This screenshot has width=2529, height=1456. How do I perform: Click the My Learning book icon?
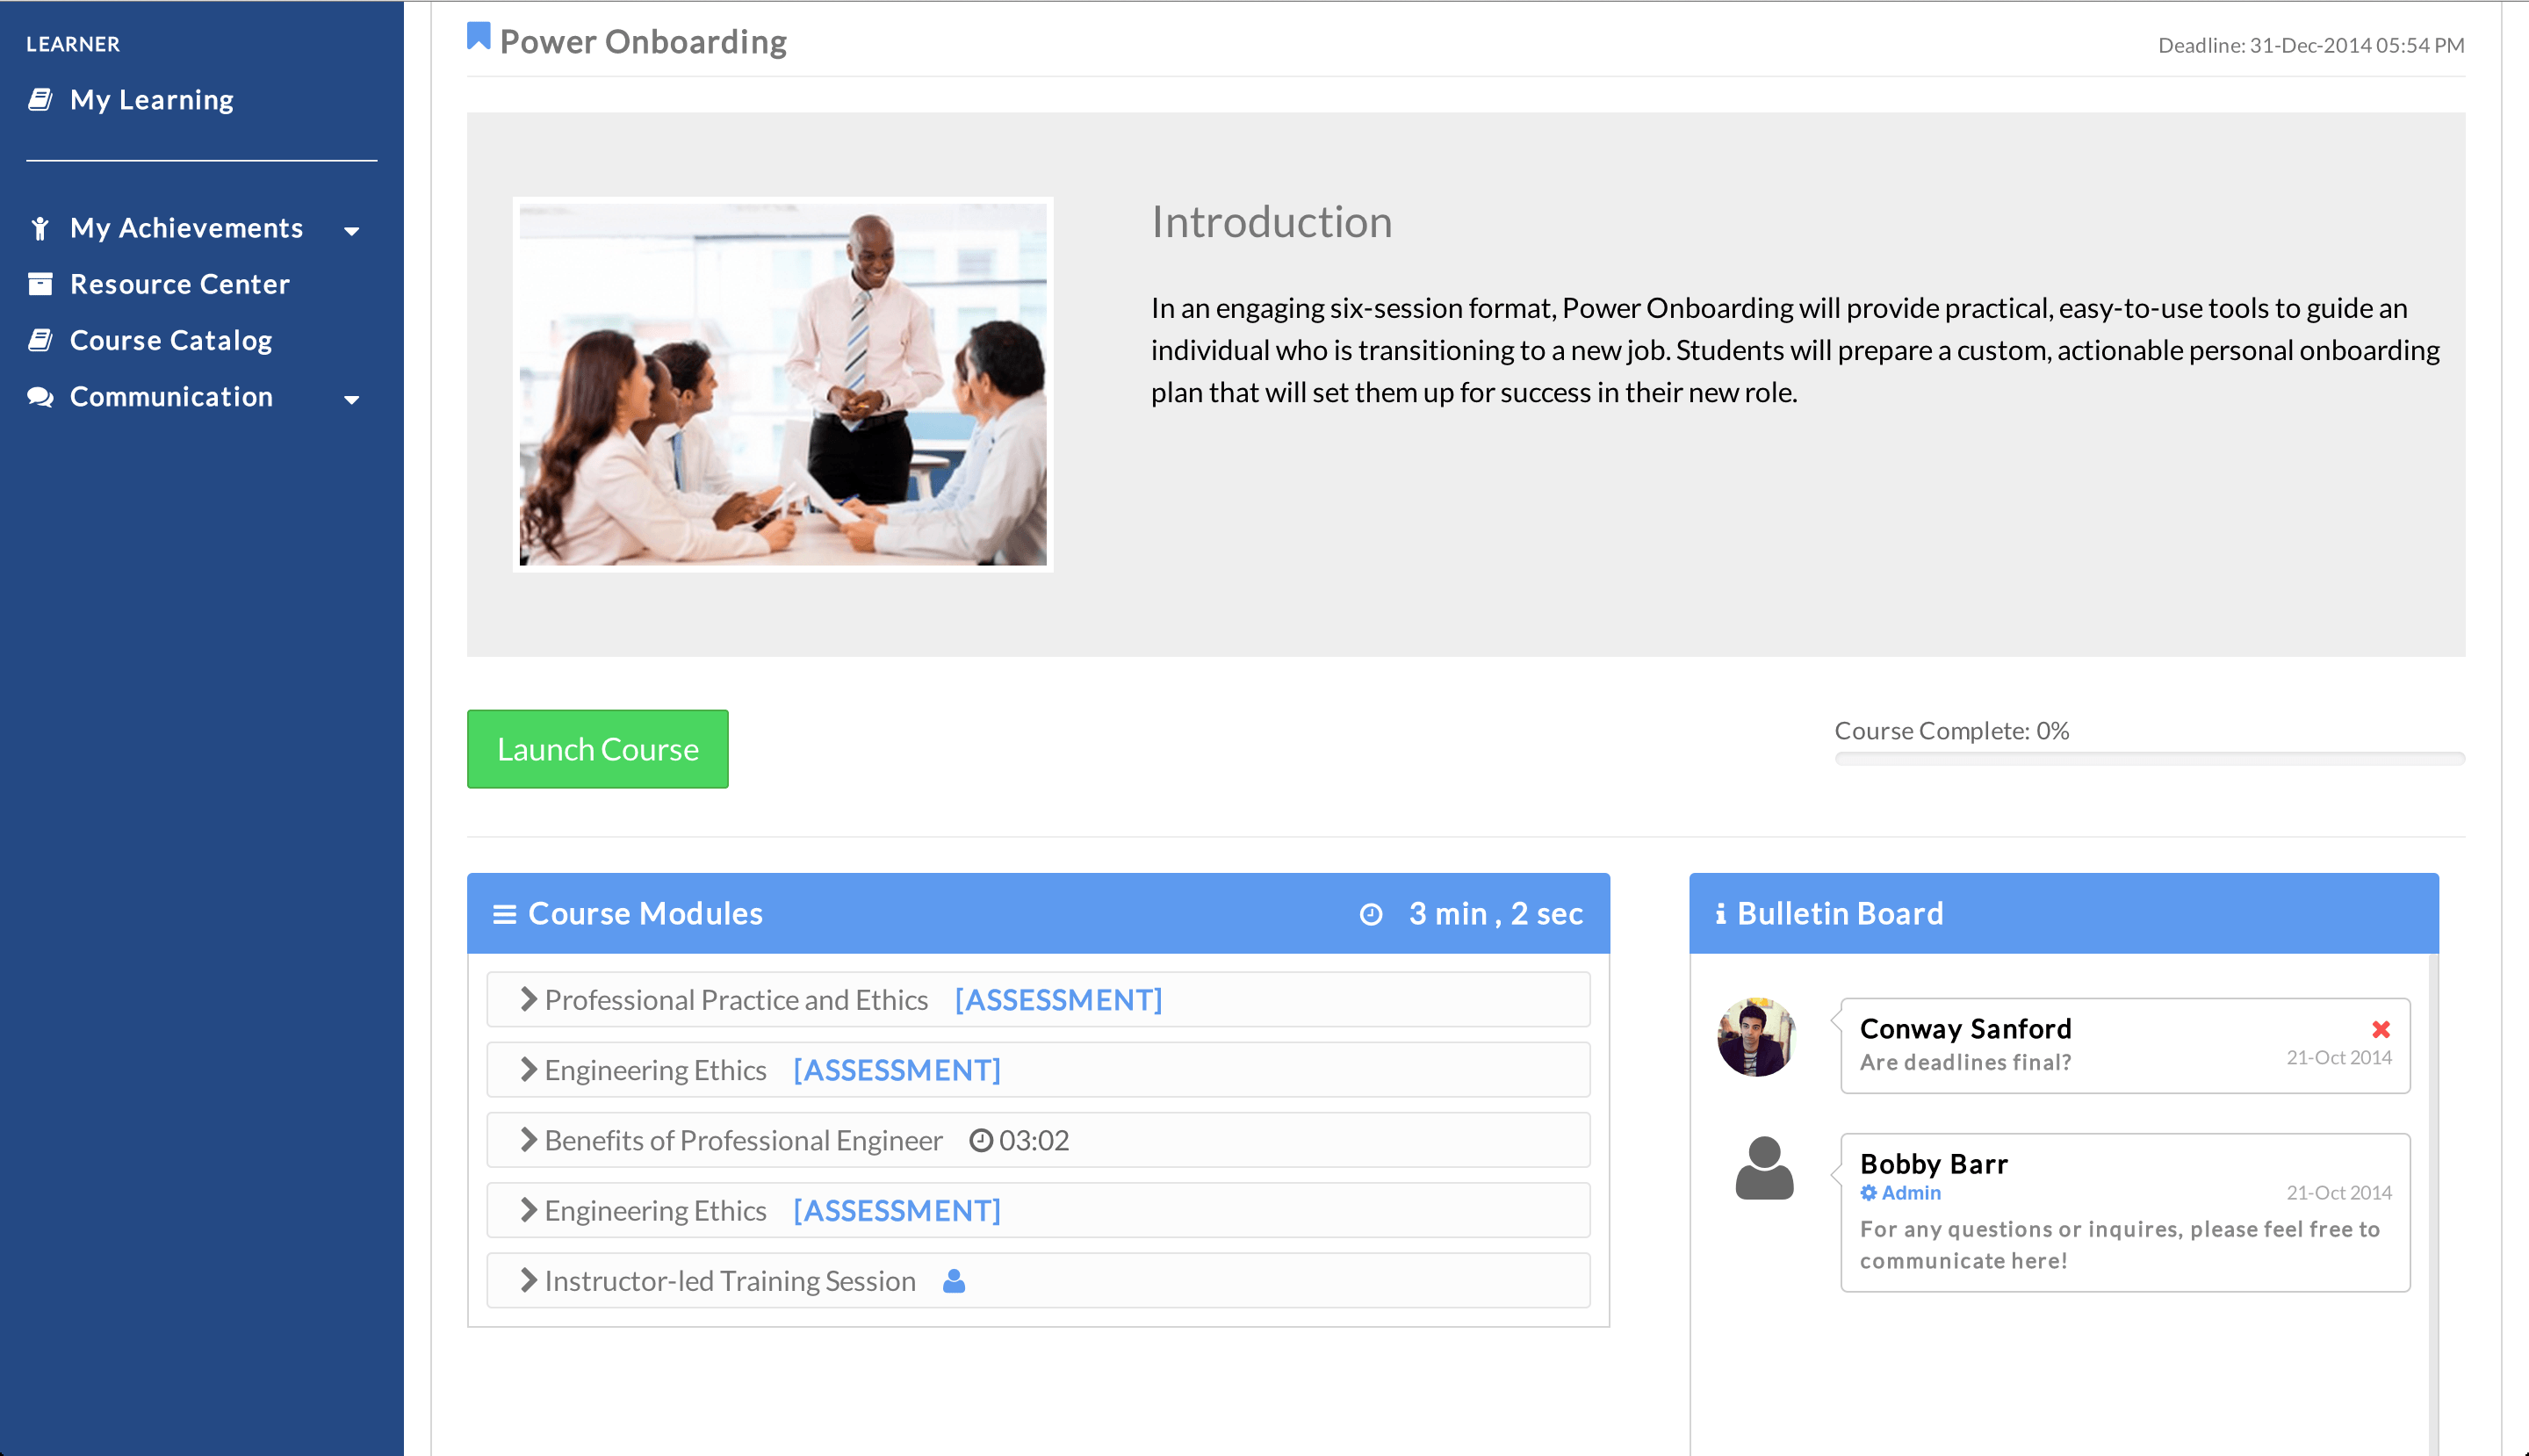coord(40,100)
